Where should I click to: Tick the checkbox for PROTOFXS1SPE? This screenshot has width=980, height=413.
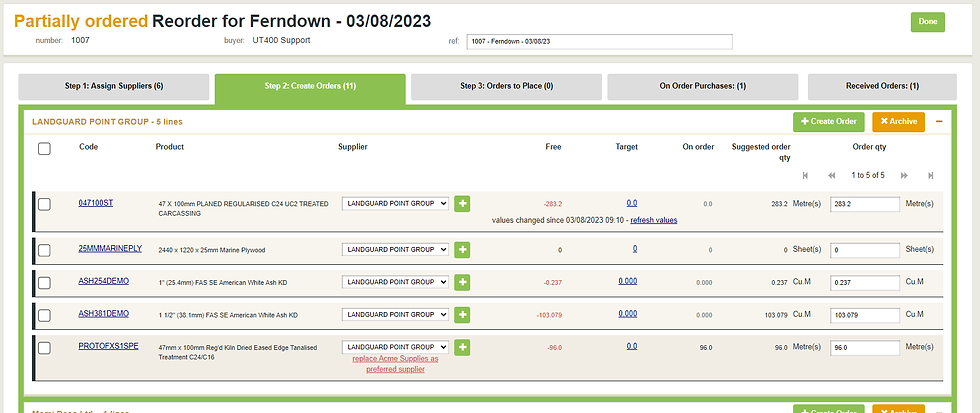coord(44,347)
